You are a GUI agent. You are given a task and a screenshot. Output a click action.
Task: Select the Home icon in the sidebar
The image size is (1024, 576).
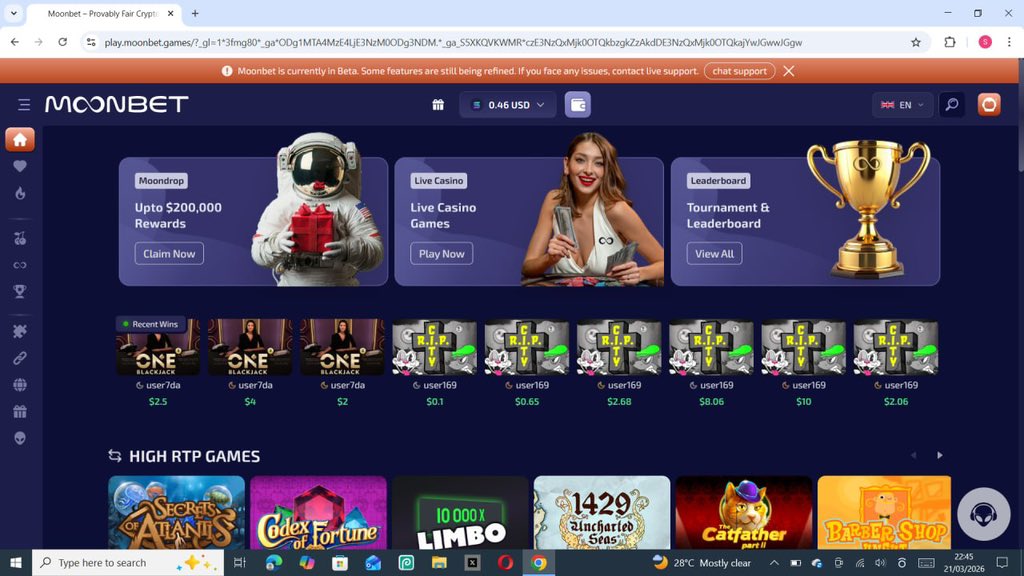[21, 140]
